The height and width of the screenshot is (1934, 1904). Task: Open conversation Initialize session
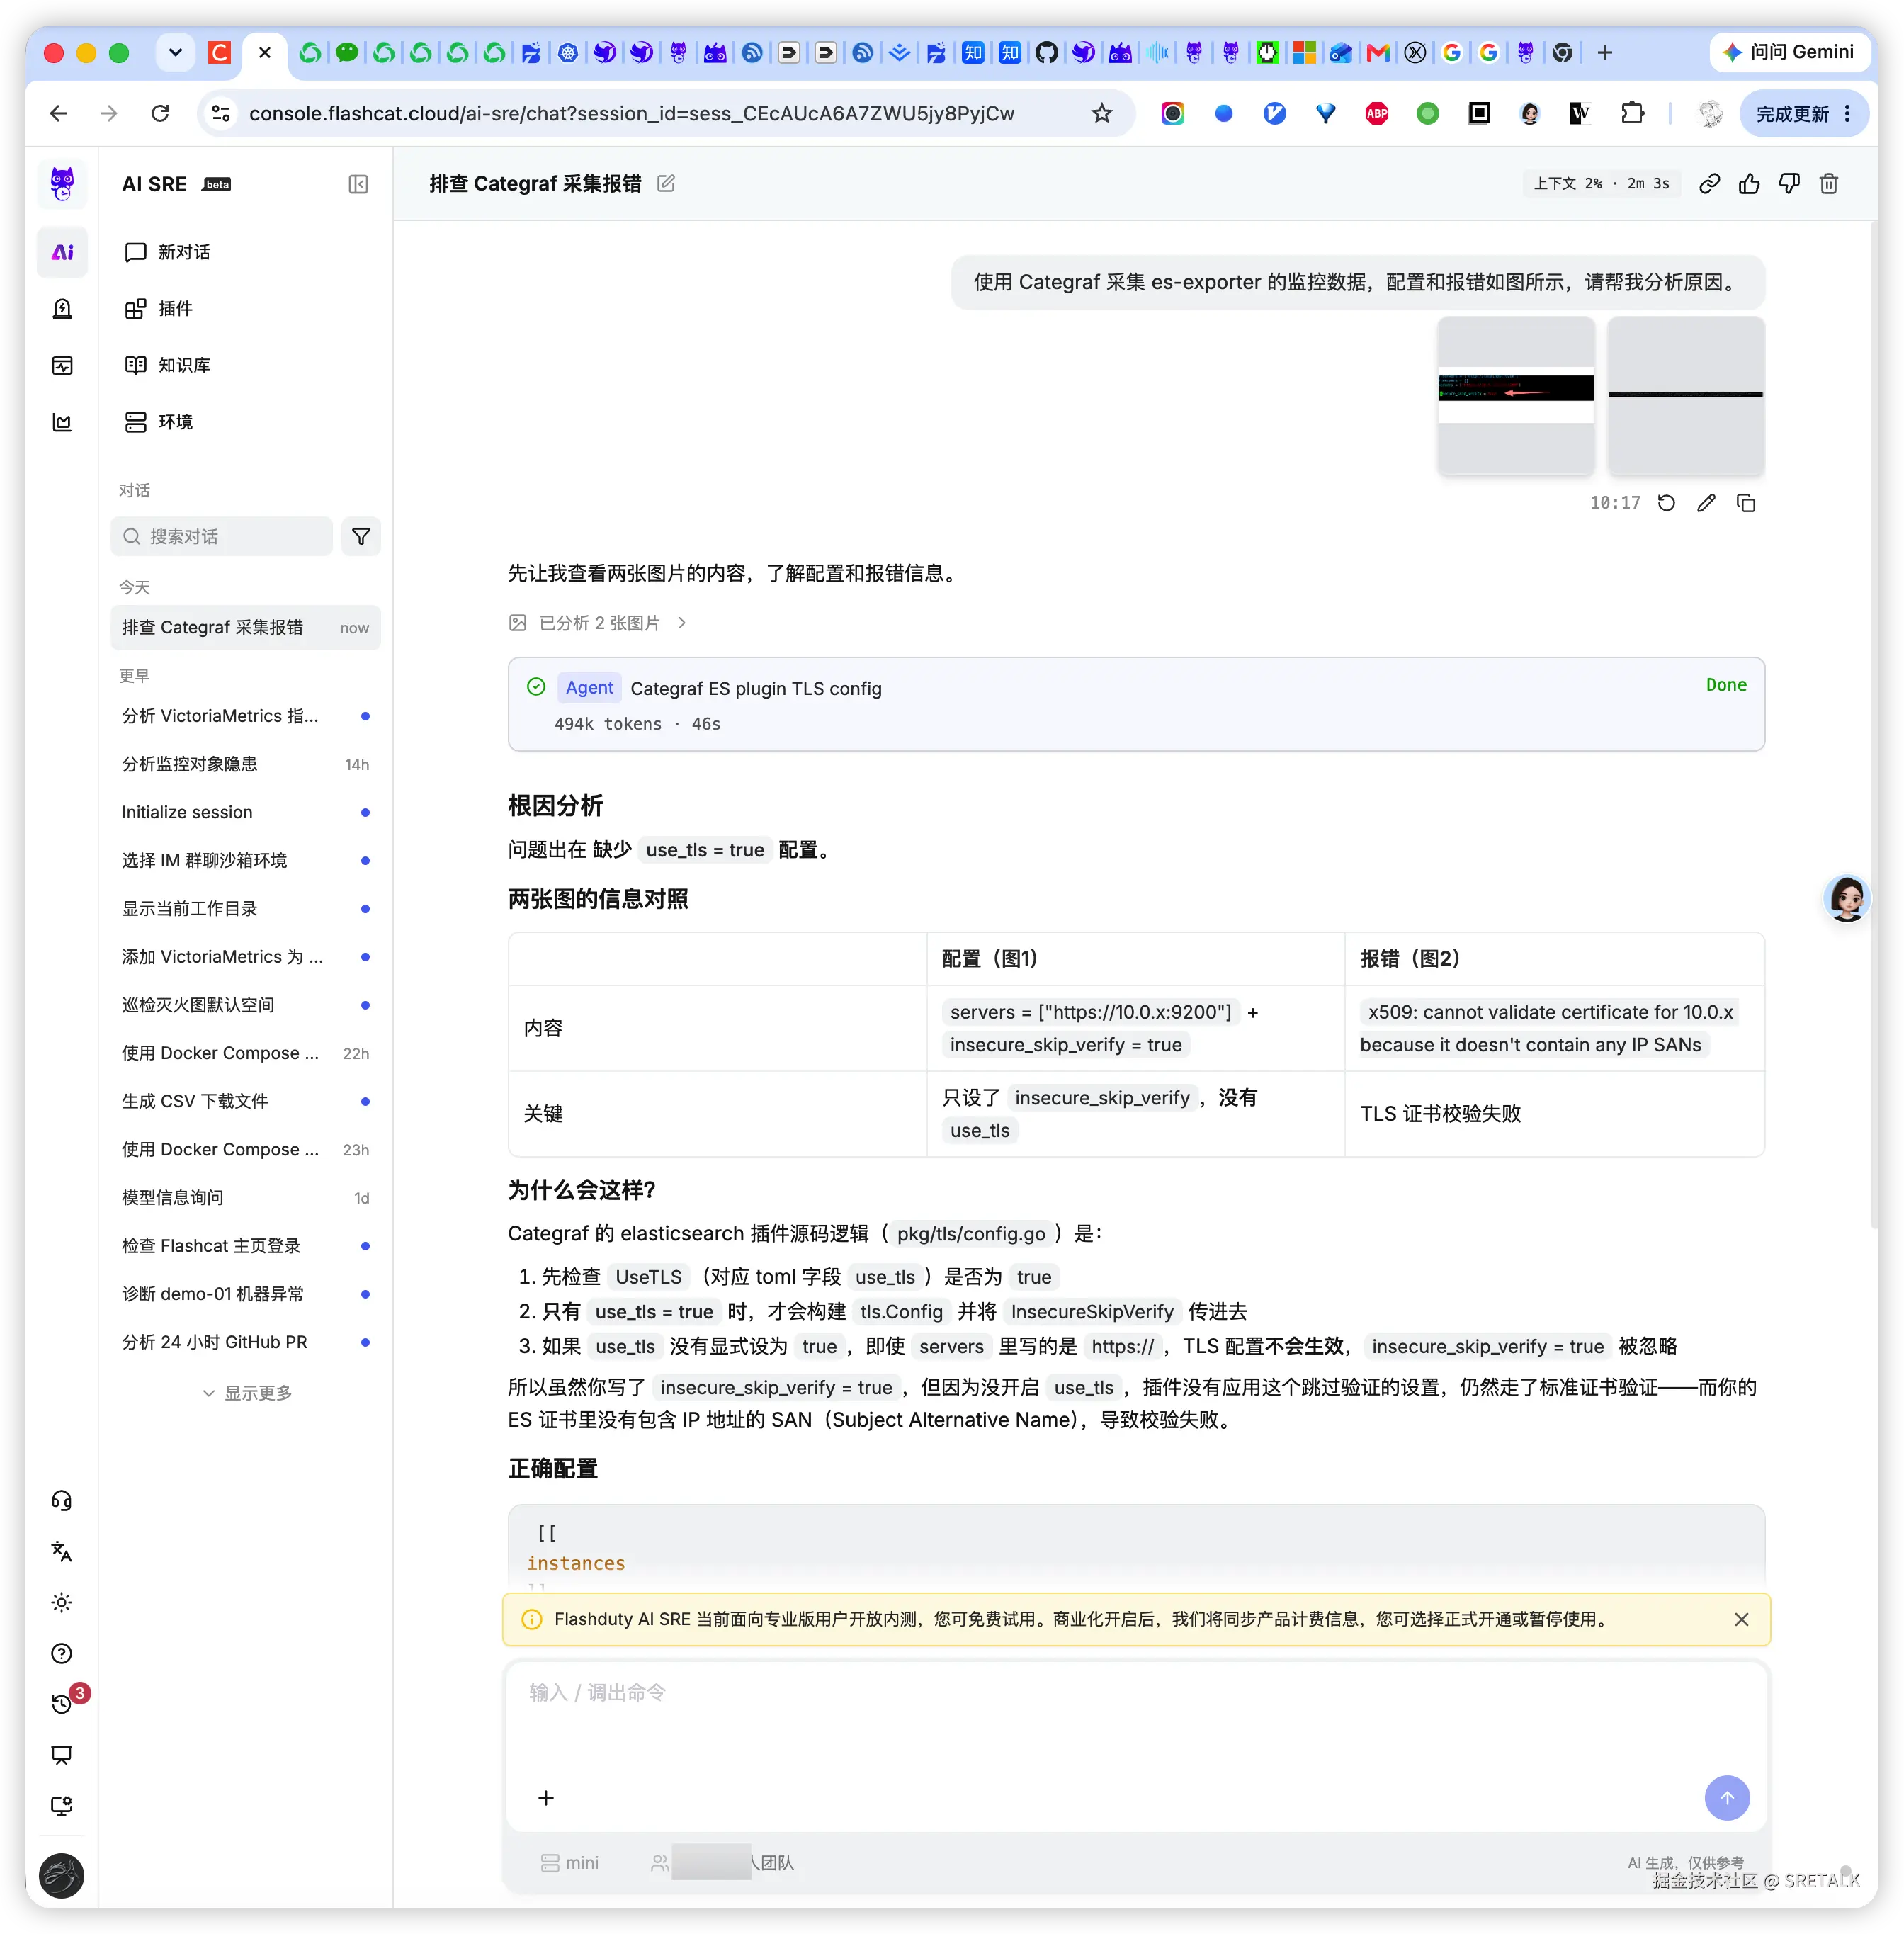pos(245,812)
